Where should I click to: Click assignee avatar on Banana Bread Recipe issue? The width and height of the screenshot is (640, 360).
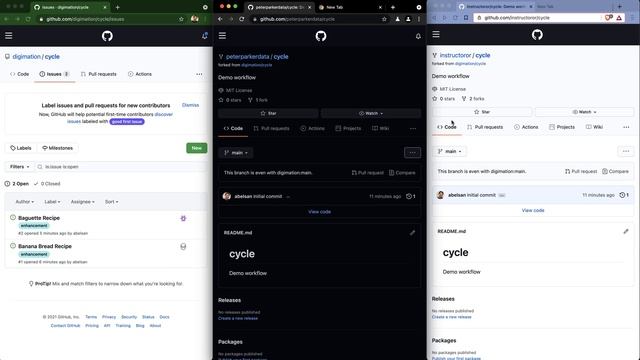click(x=183, y=247)
